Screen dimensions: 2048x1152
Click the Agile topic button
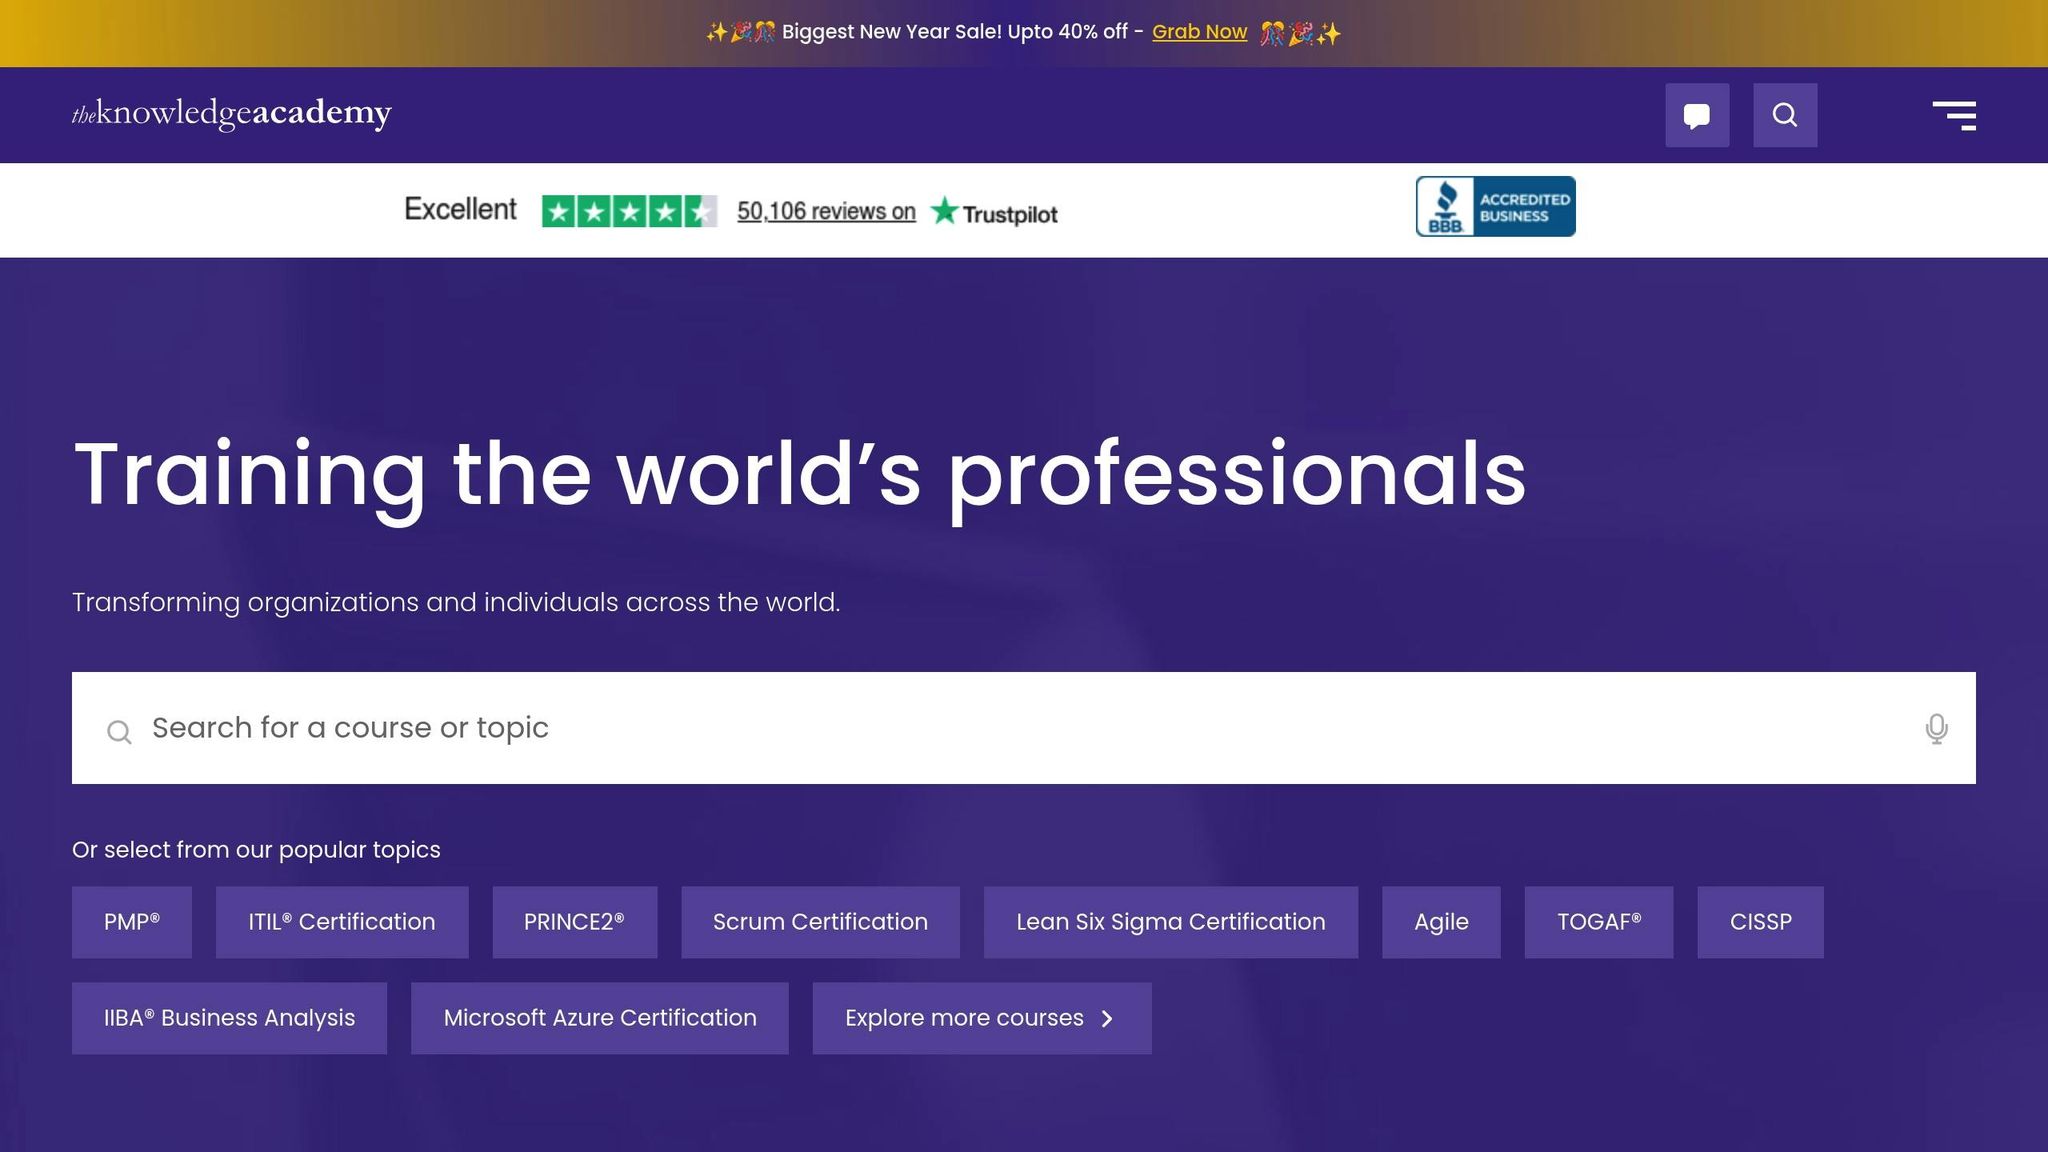click(1440, 921)
